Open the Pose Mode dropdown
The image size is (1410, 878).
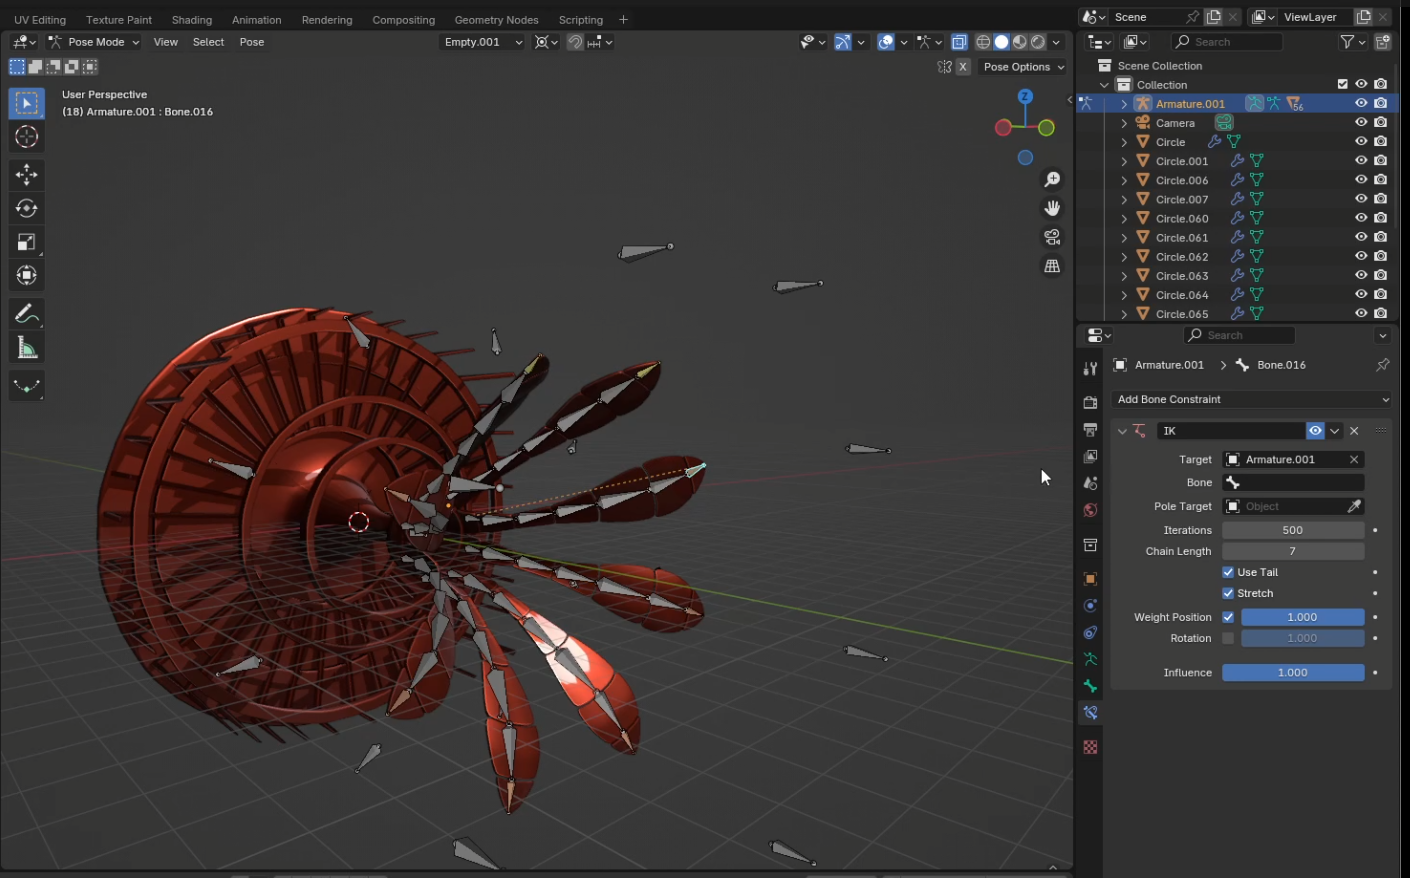(94, 42)
